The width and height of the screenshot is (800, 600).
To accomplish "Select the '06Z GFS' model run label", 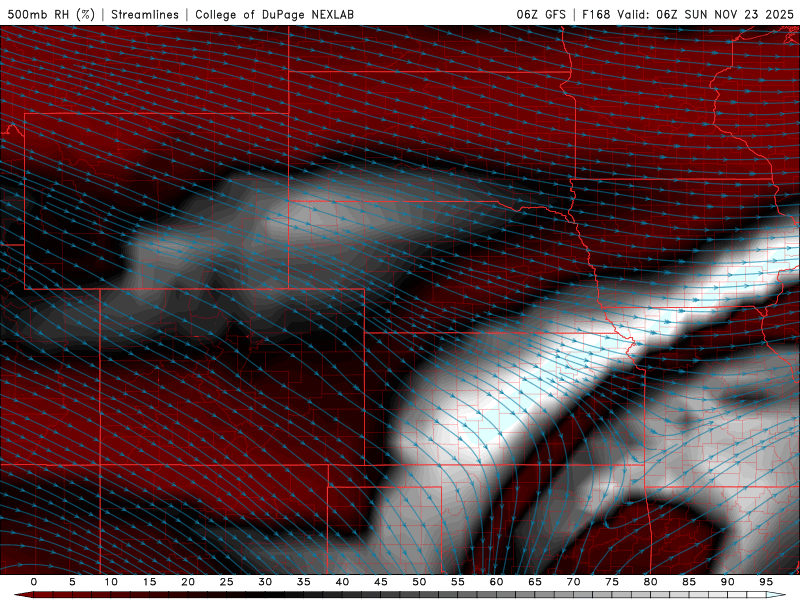I will (x=541, y=14).
